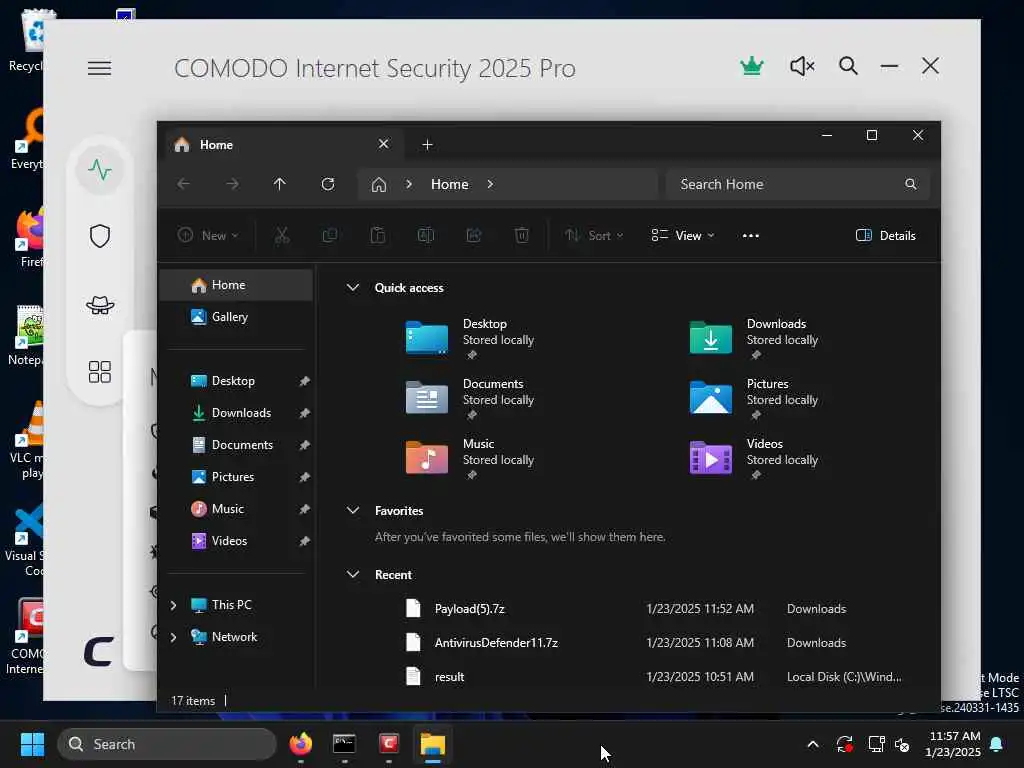Select Home in the navigation pane
Viewport: 1024px width, 768px height.
(x=236, y=285)
